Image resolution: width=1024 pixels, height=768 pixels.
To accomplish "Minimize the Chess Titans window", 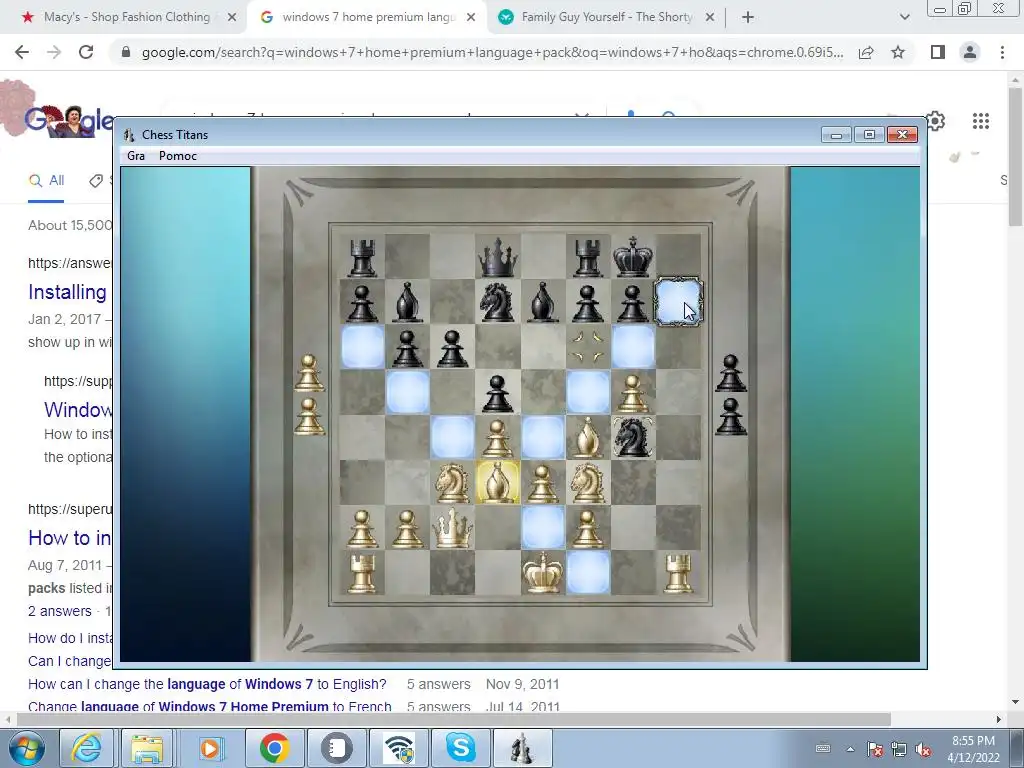I will point(837,135).
